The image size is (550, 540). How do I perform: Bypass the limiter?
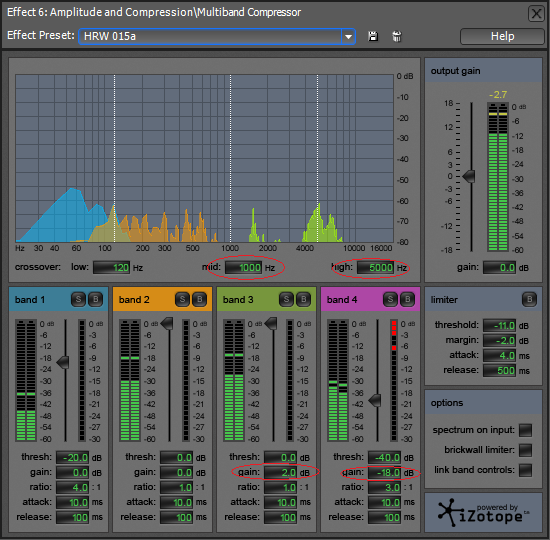pos(529,299)
